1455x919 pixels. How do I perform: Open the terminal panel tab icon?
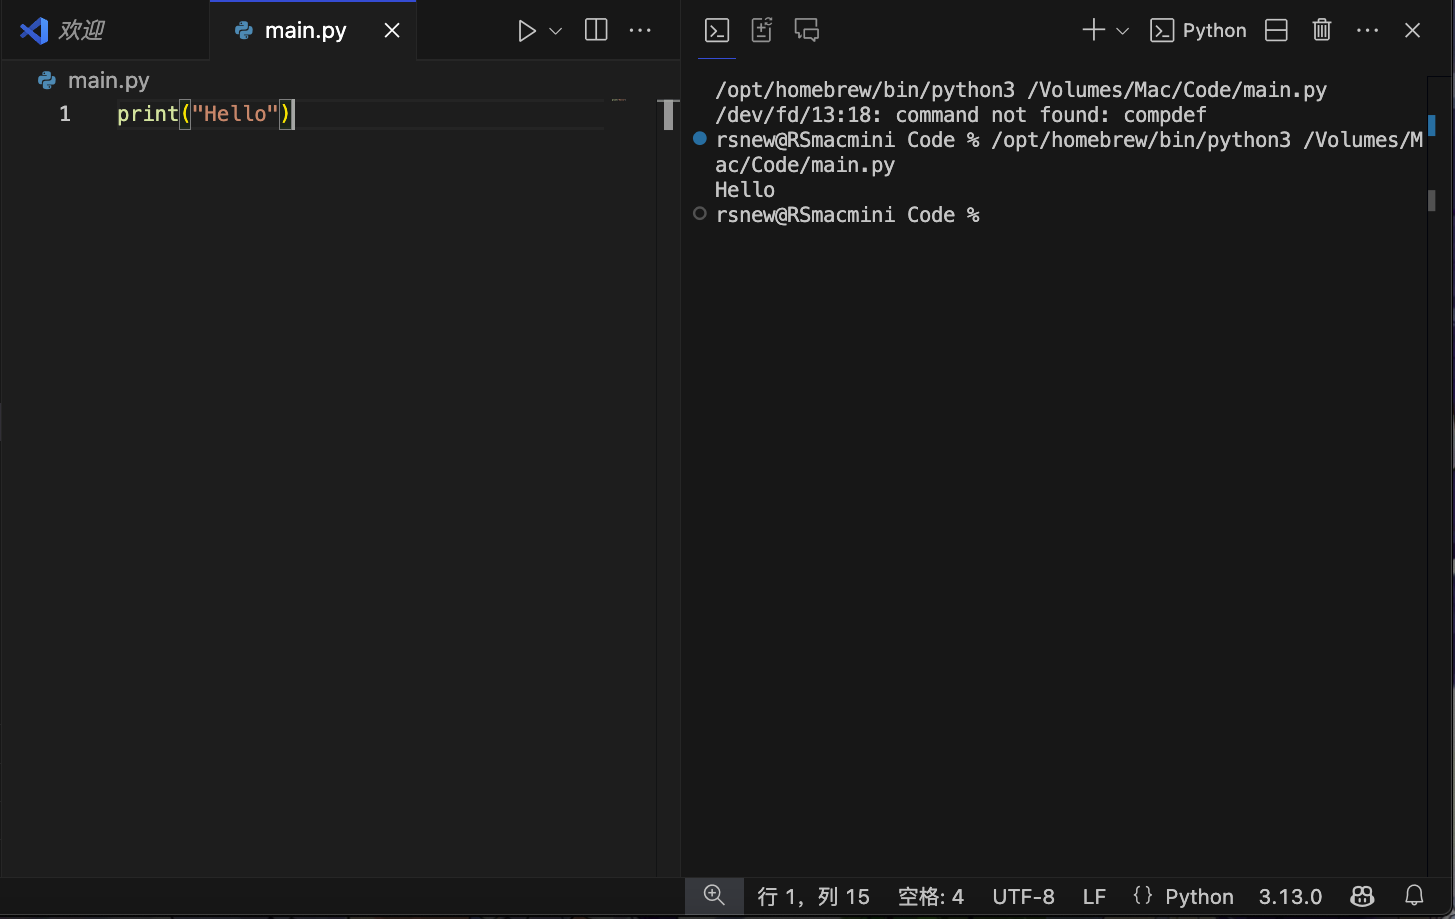click(x=717, y=30)
